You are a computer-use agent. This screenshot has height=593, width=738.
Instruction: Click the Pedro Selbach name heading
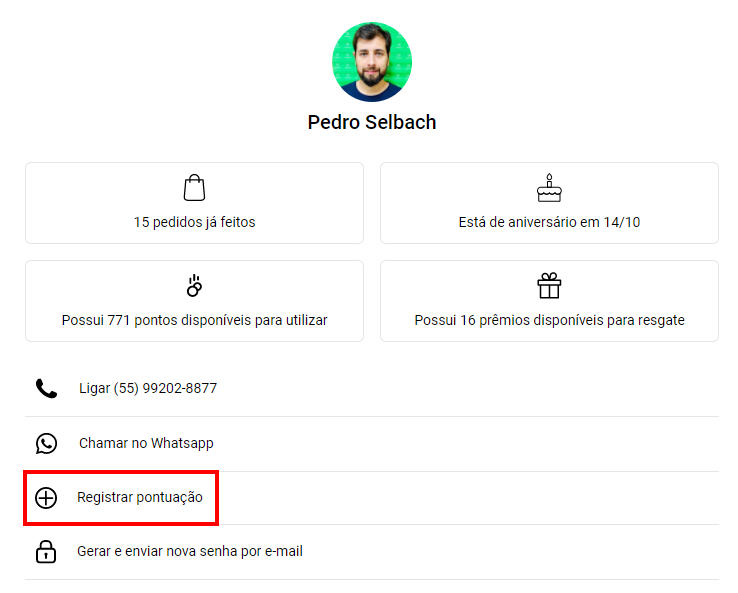372,122
